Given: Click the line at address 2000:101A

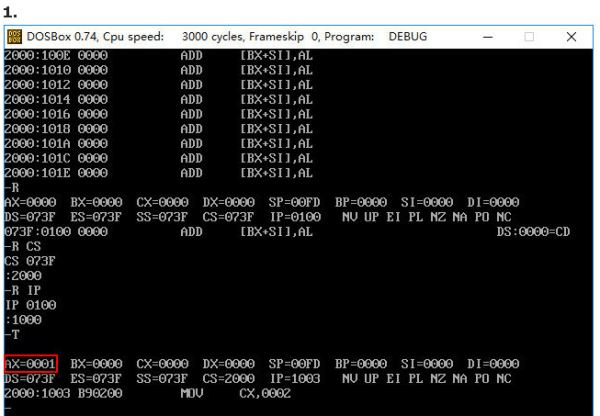Looking at the screenshot, I should (159, 144).
